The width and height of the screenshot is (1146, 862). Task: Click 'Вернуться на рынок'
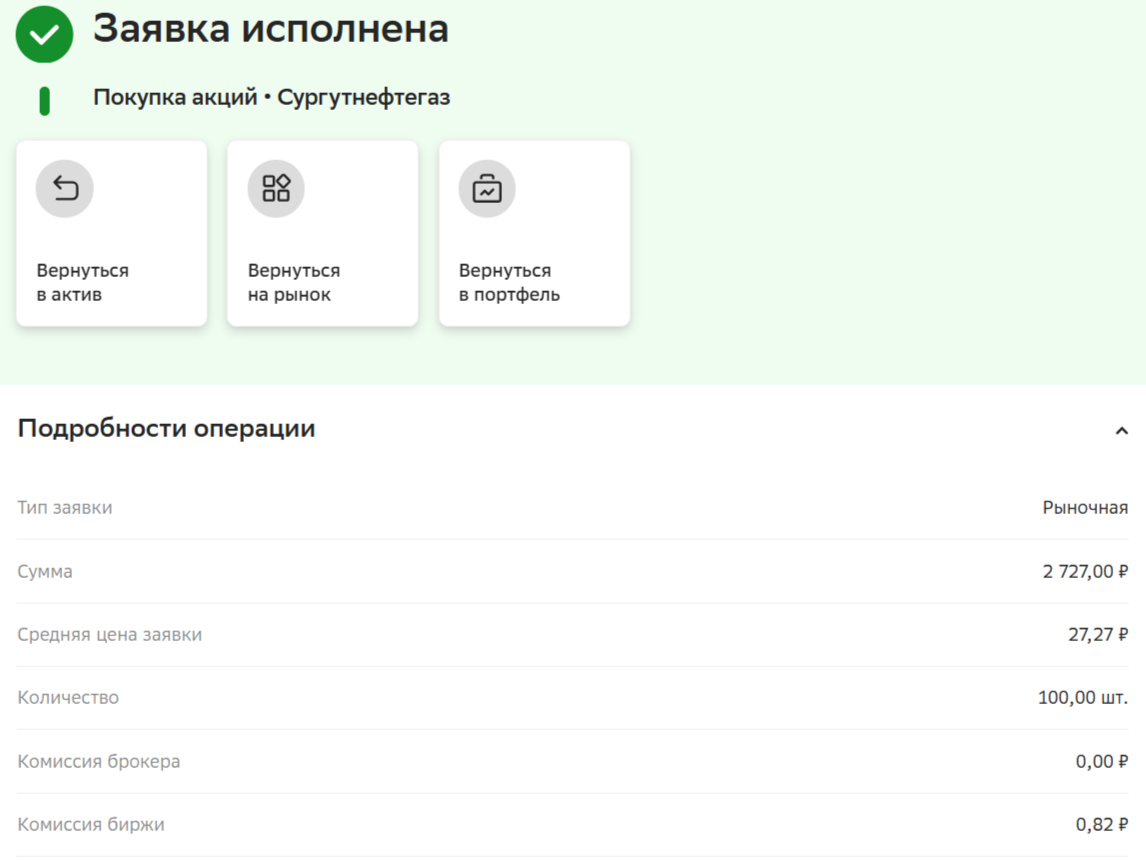322,232
